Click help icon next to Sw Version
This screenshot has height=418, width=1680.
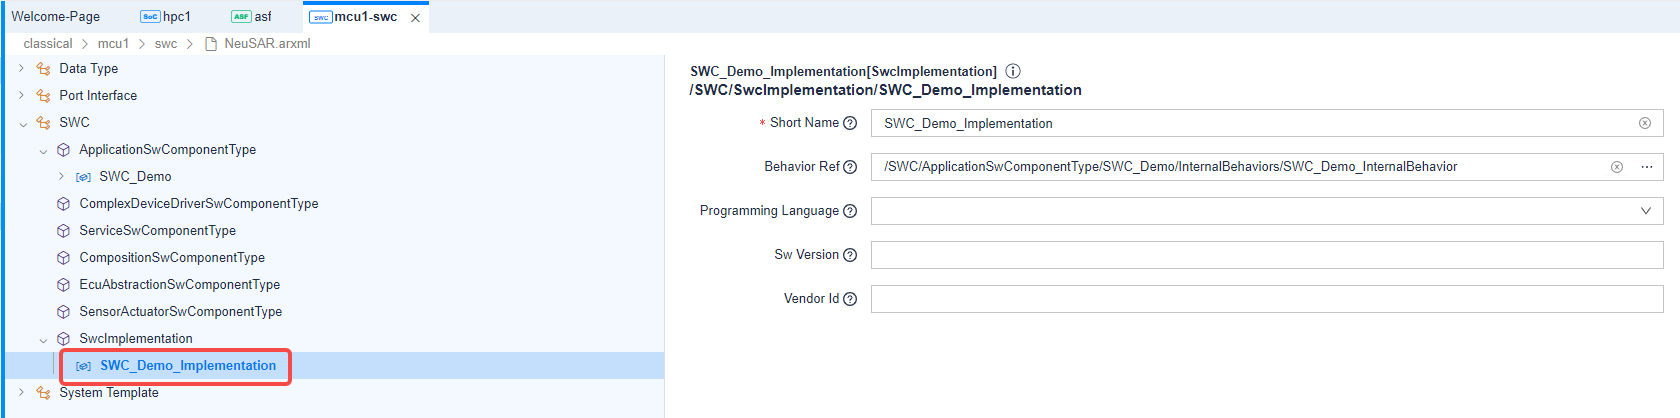click(x=850, y=255)
